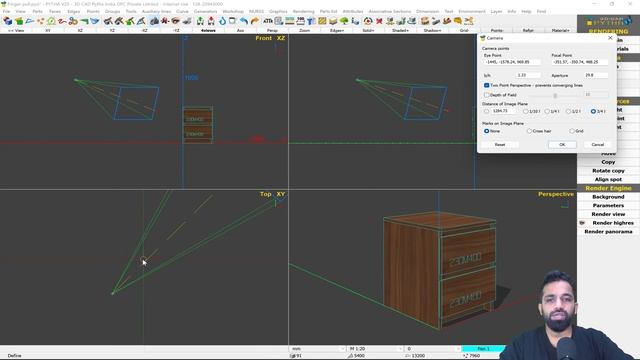
Task: Click the green up-arrow import icon
Action: 200,21
